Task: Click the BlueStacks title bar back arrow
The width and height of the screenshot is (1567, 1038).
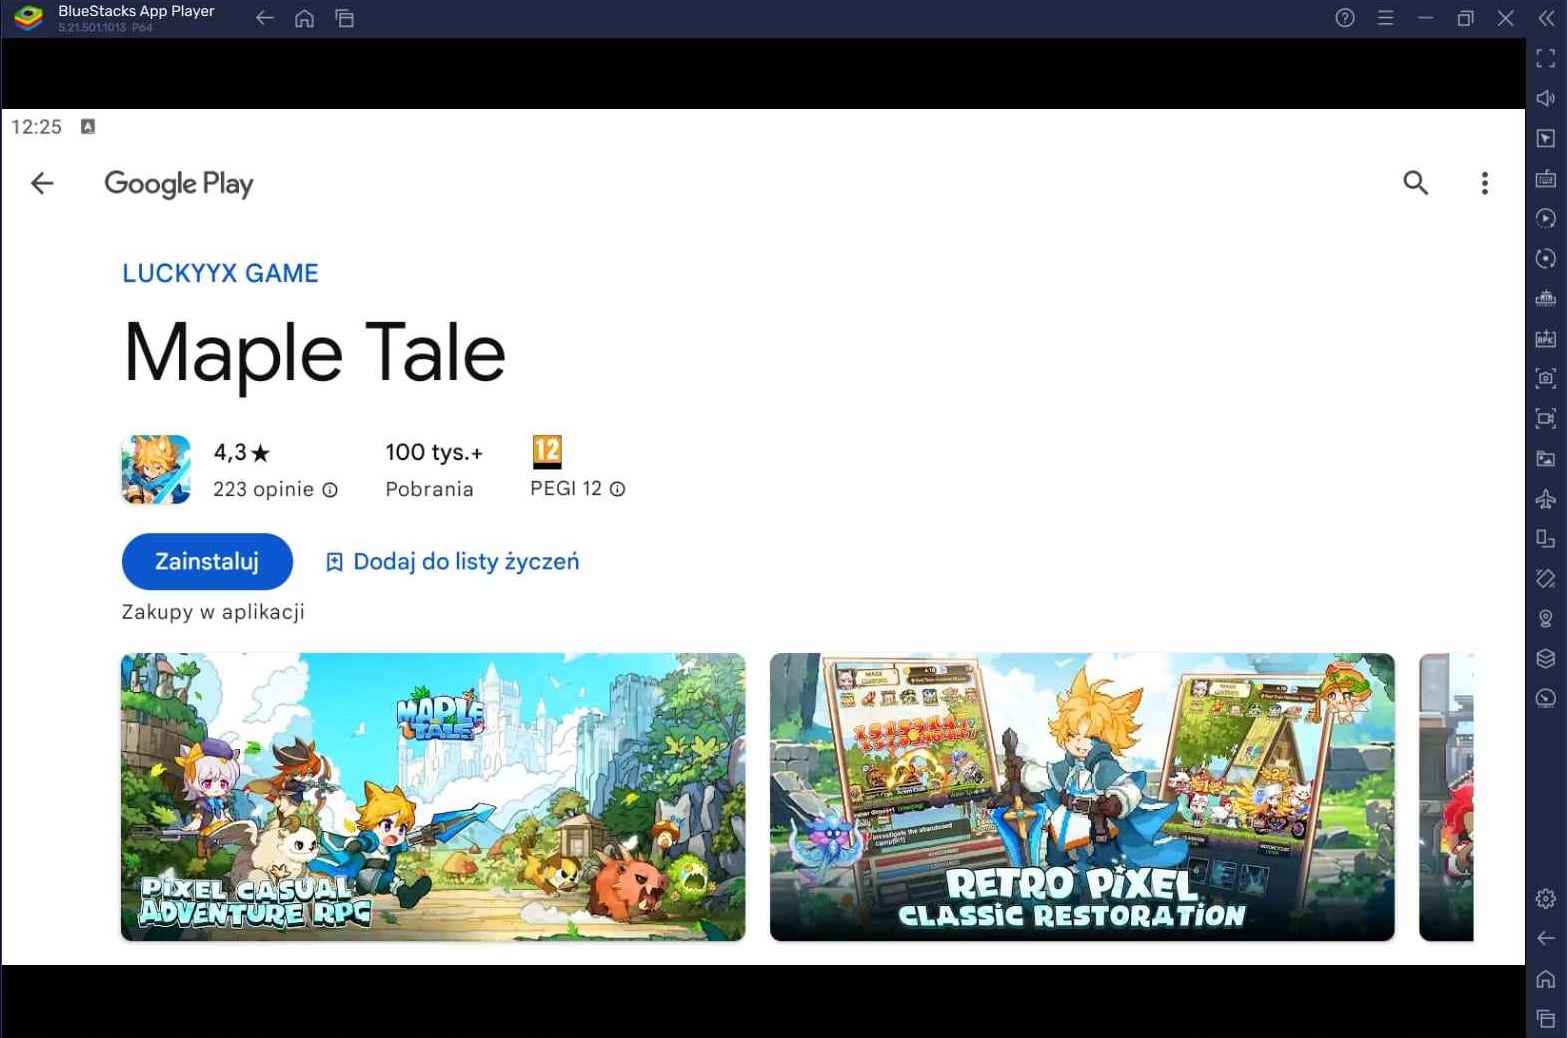Action: [265, 18]
